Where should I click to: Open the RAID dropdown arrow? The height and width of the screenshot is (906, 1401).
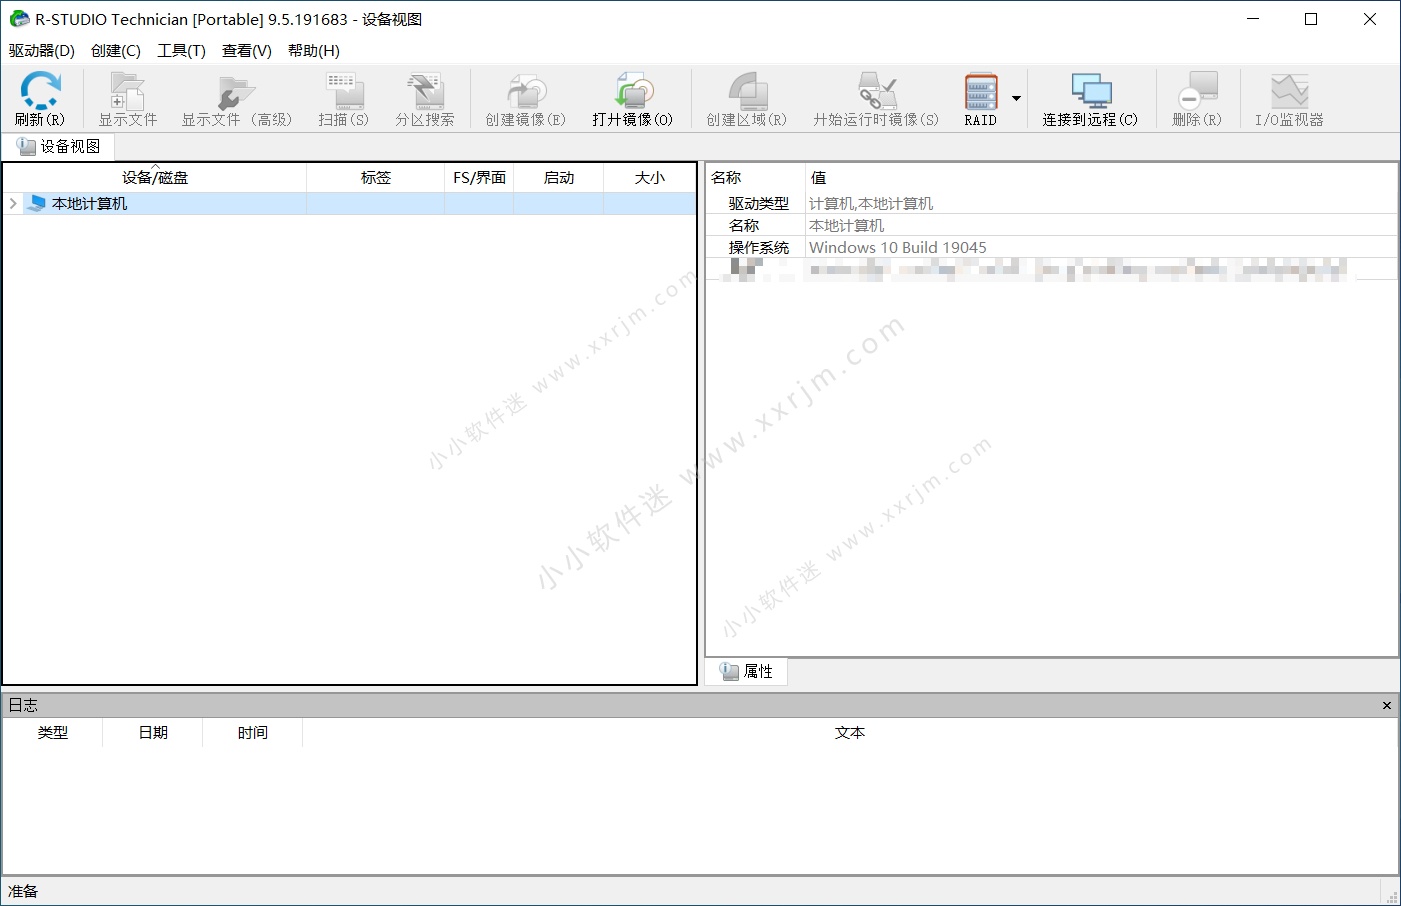click(x=1016, y=98)
